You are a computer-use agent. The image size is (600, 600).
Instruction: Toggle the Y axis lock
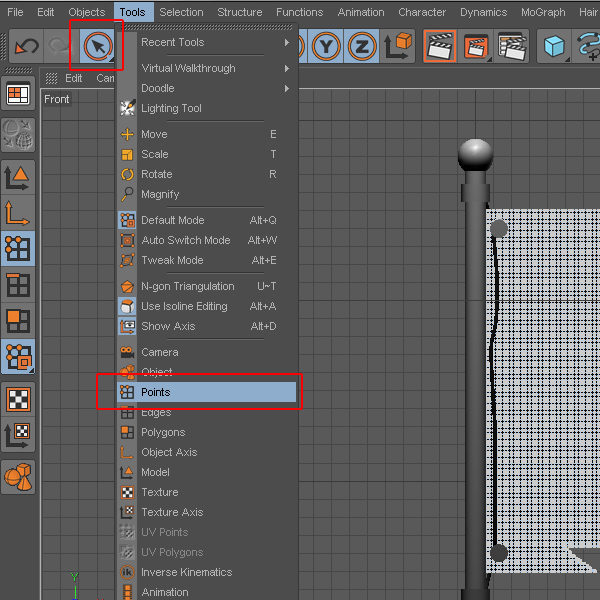point(326,47)
